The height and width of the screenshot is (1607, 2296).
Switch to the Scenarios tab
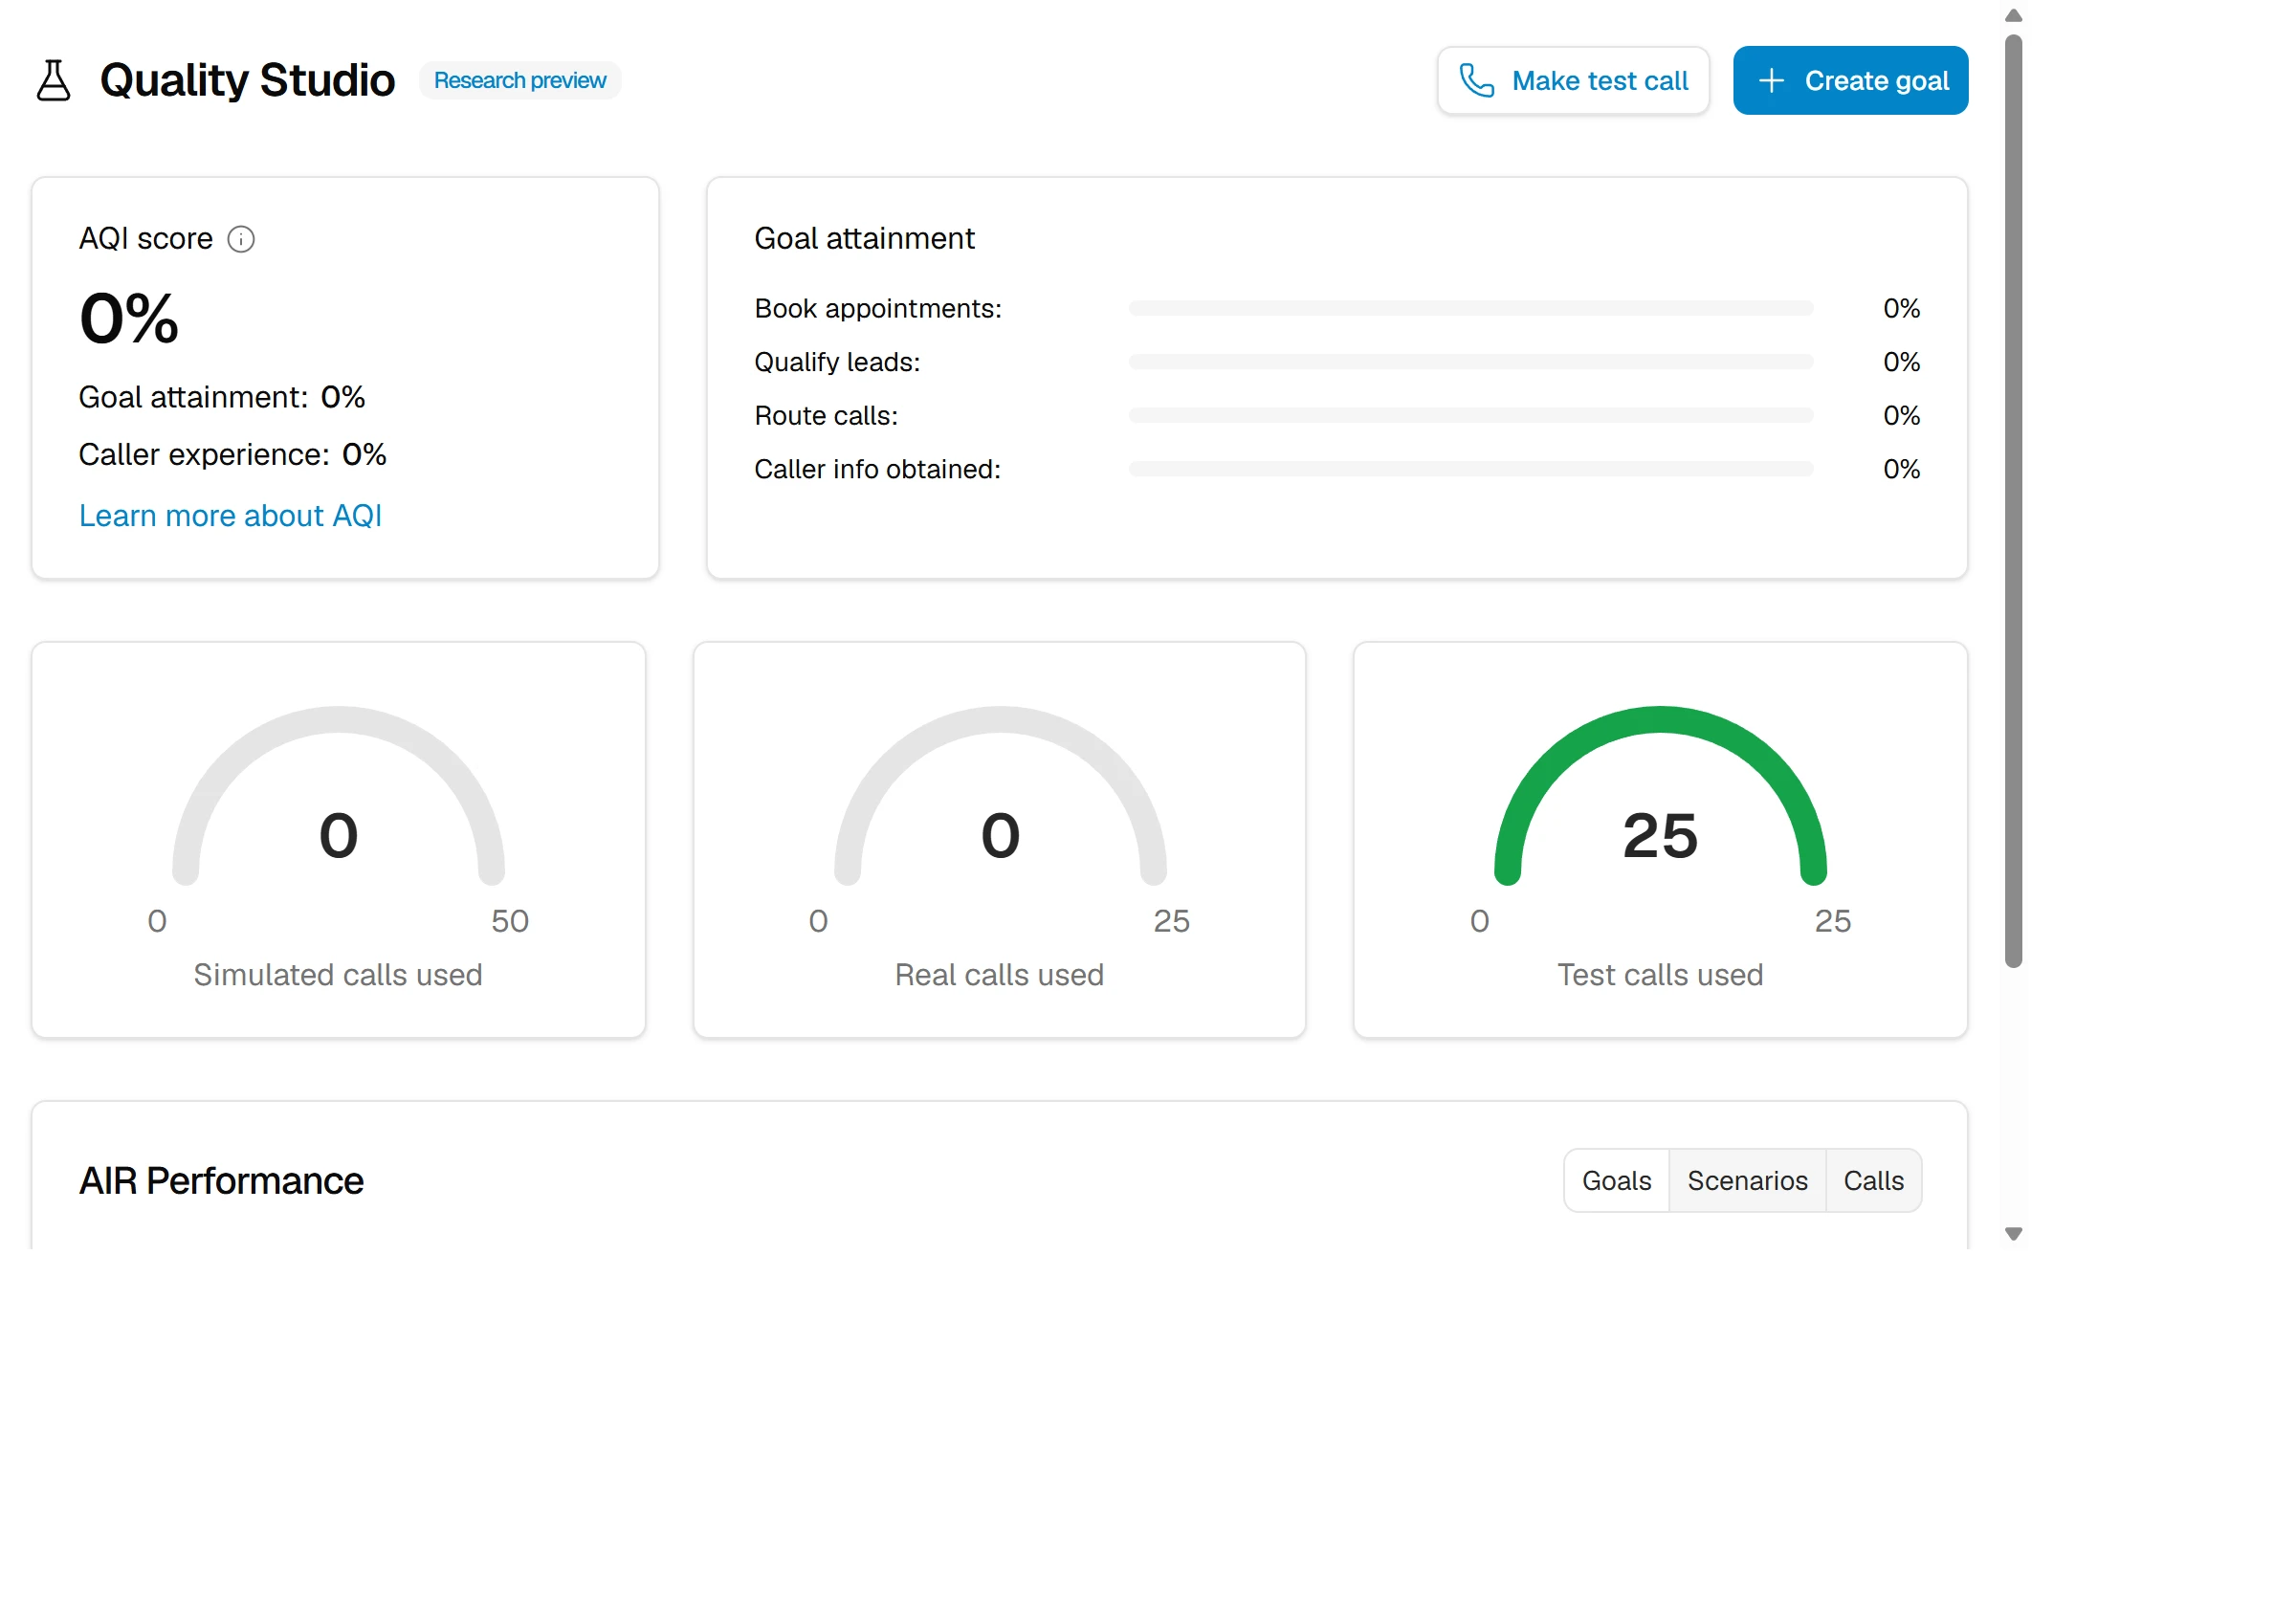point(1747,1180)
